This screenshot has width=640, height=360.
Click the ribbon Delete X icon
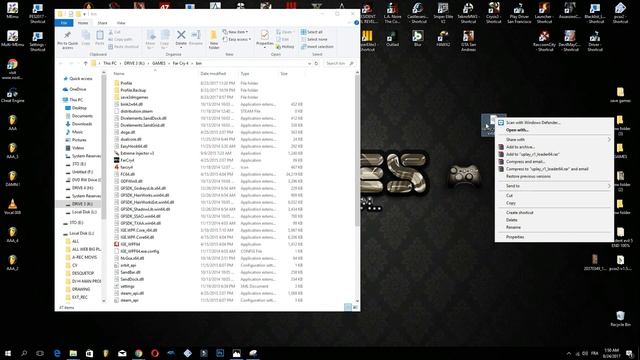point(181,35)
